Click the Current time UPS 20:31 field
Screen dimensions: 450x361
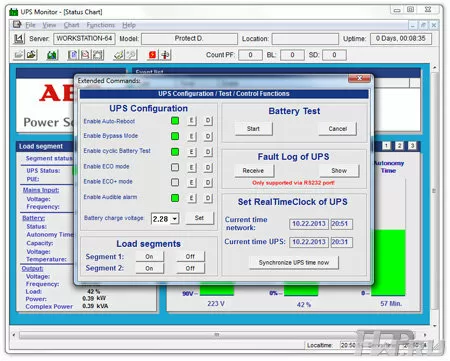(341, 242)
